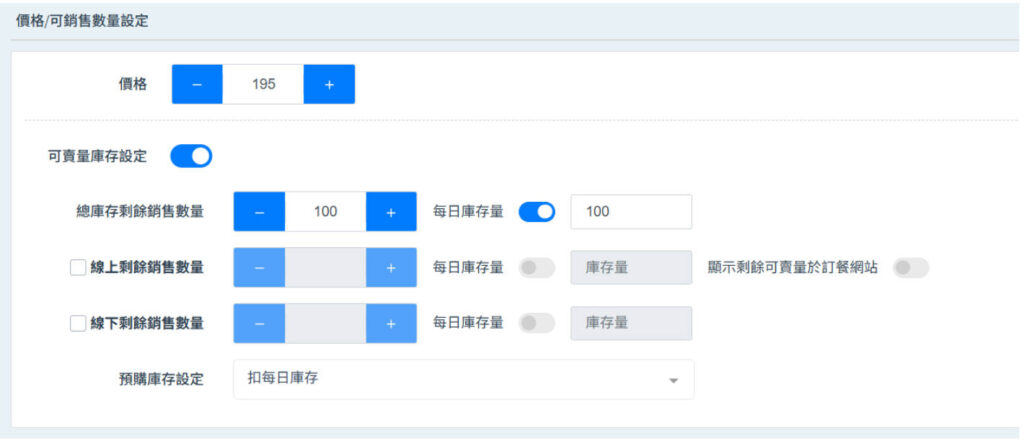Check the 線下剩餘銷售數量 checkbox
The width and height of the screenshot is (1024, 441).
[77, 324]
